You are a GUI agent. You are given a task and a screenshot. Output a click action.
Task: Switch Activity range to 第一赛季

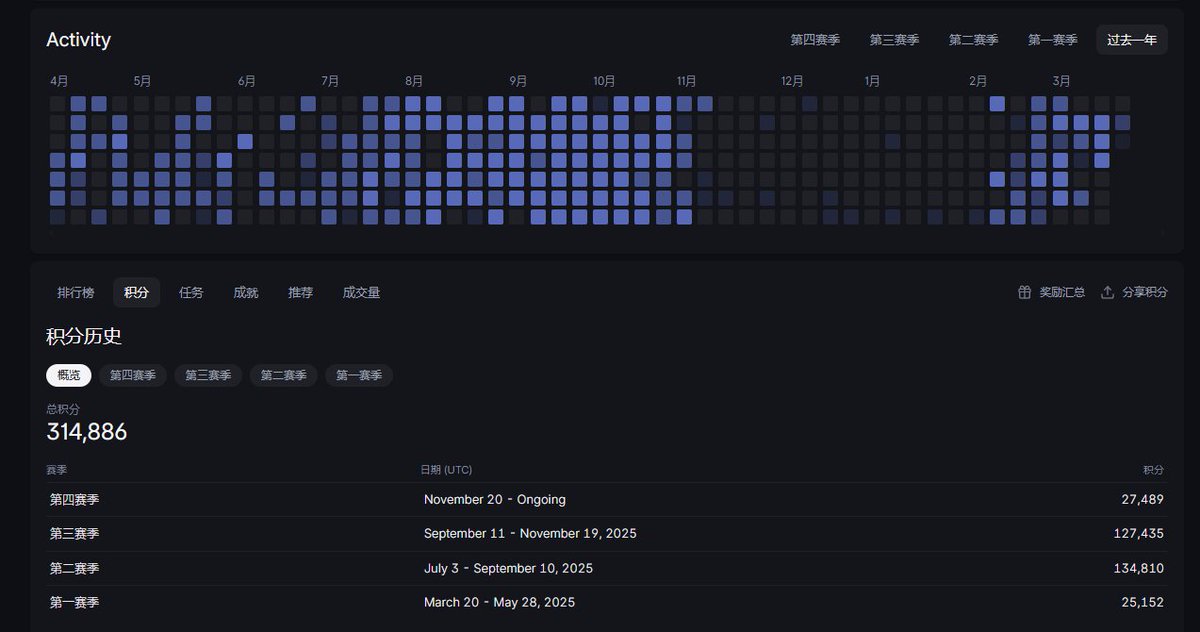click(x=1052, y=40)
